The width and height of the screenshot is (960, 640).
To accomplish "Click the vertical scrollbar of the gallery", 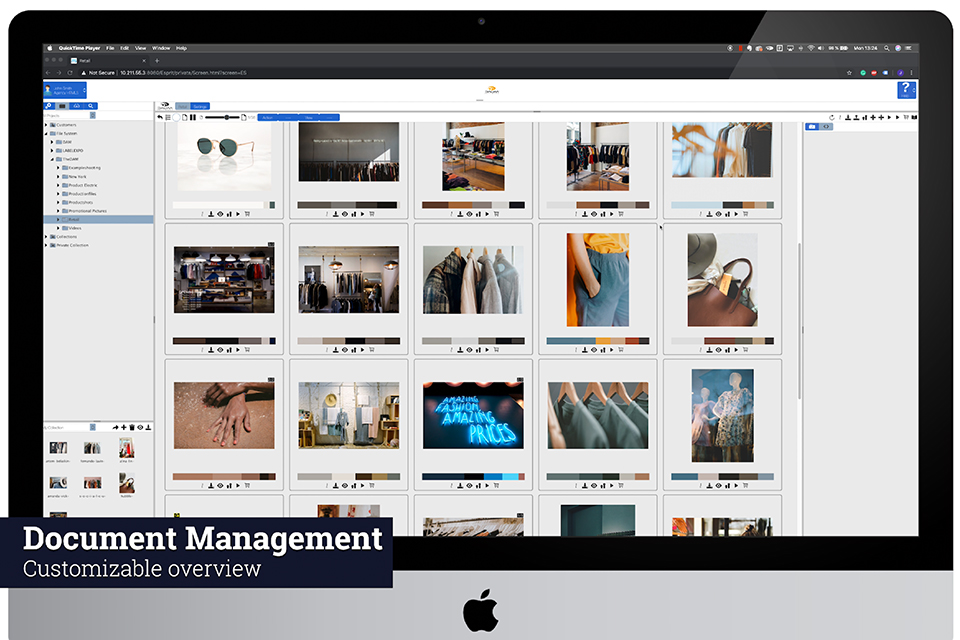I will click(800, 322).
